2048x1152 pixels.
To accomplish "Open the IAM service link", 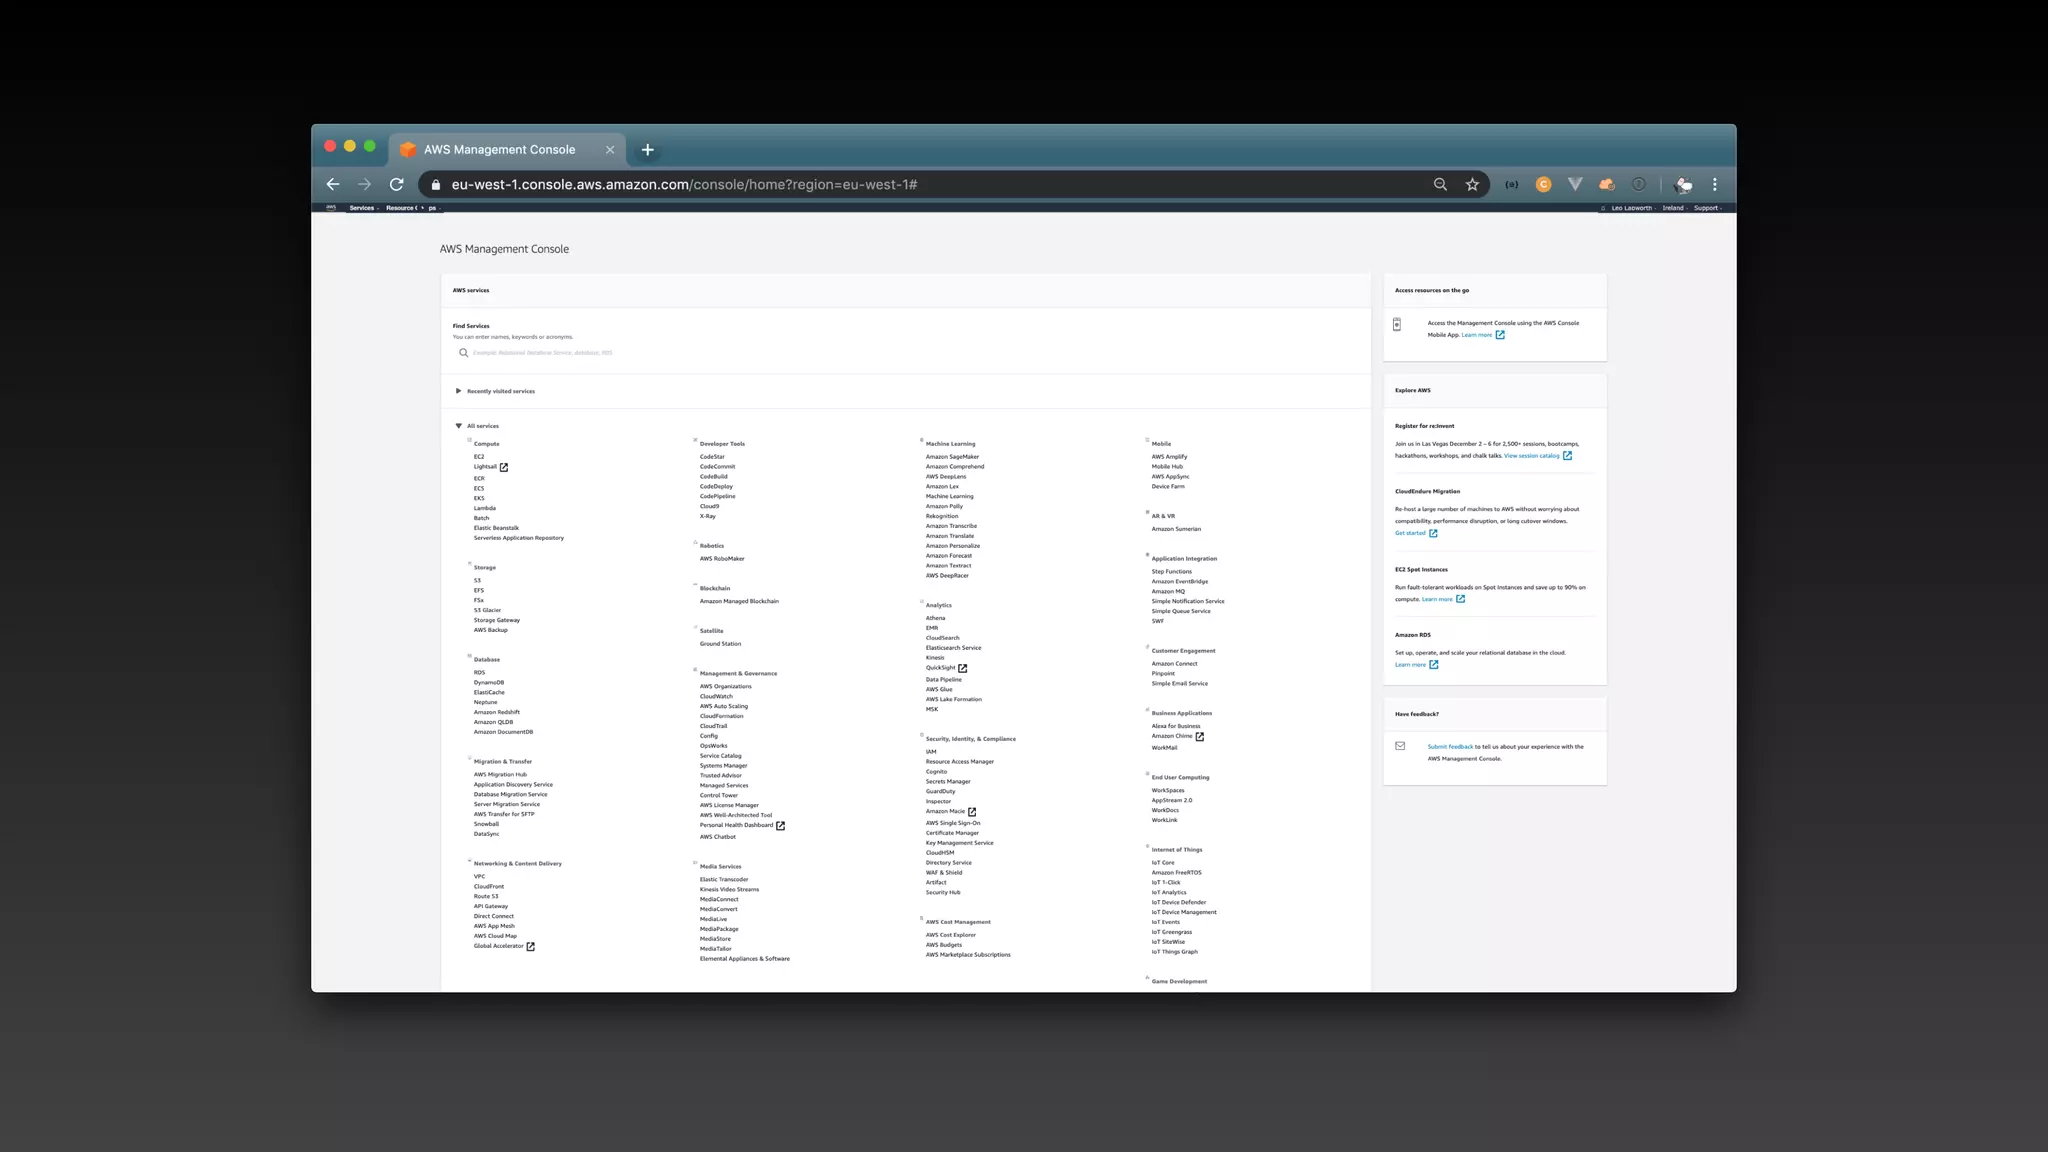I will pos(931,752).
